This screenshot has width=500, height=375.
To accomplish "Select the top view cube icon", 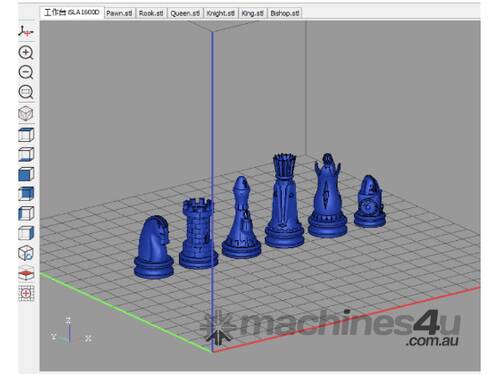I will [x=26, y=135].
